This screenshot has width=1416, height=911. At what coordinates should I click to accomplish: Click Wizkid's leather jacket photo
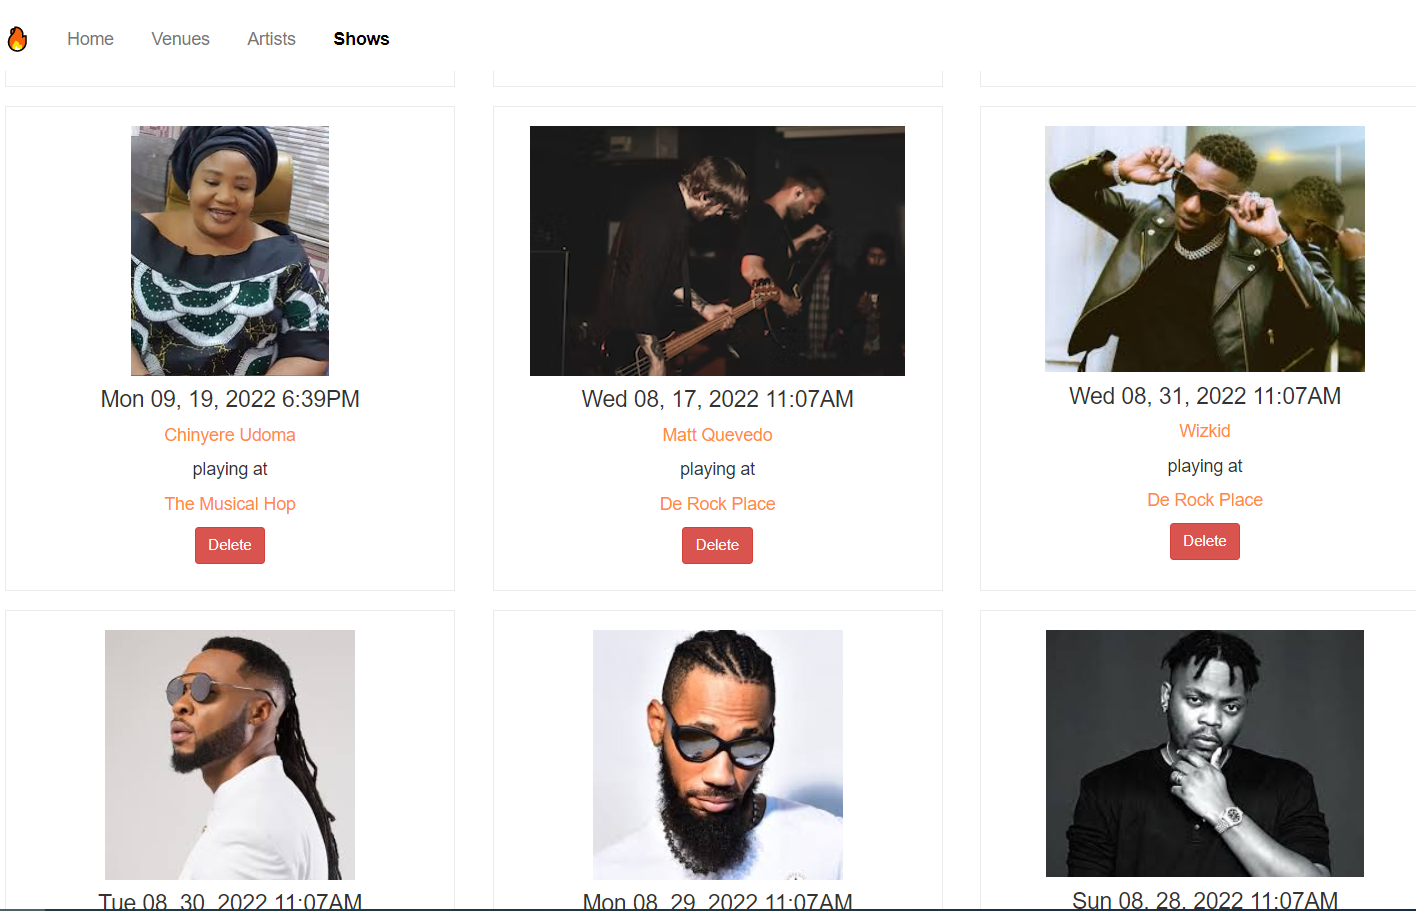[1205, 249]
